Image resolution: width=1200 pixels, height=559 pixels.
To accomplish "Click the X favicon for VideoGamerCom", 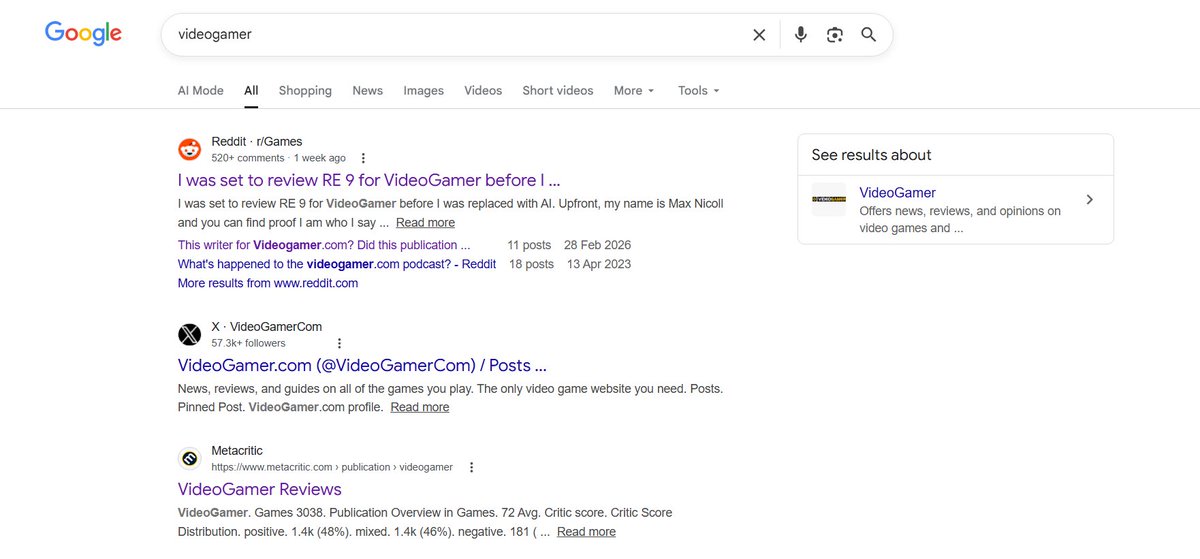I will [x=189, y=334].
